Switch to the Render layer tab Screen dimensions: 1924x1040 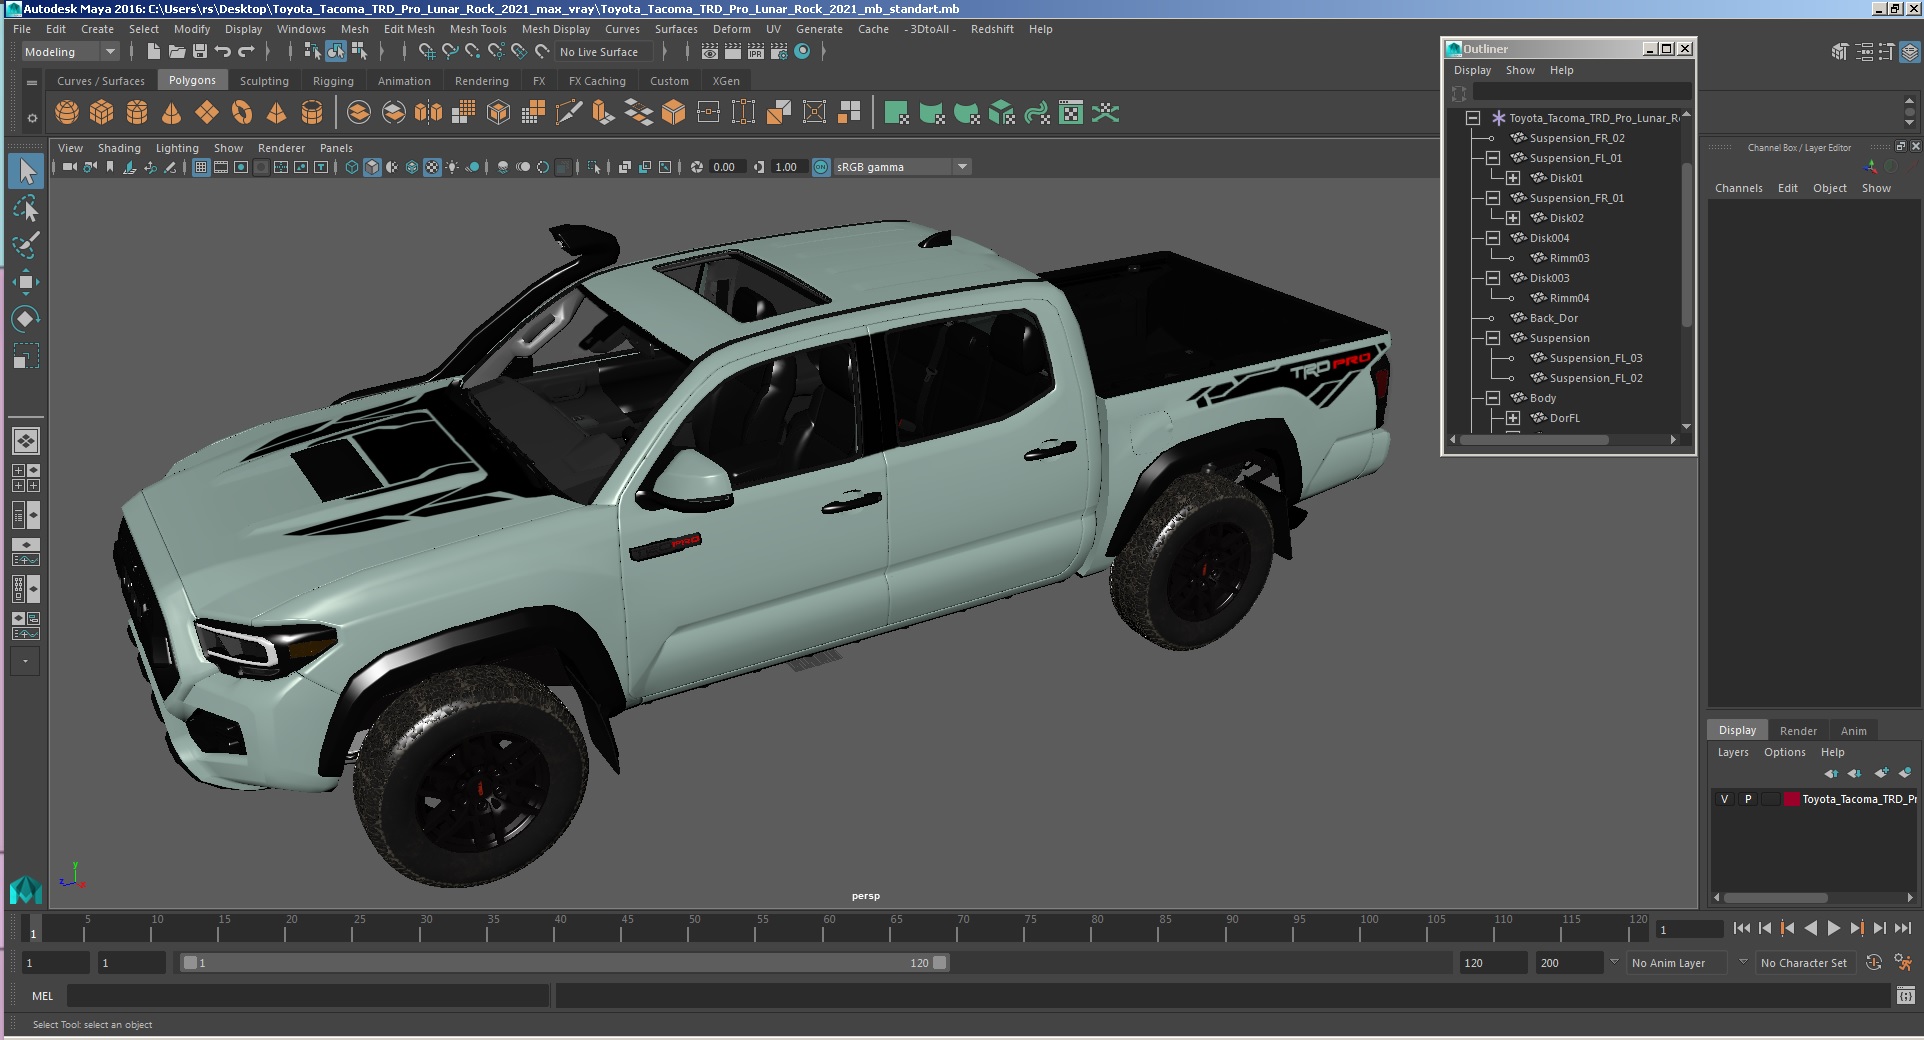tap(1798, 731)
